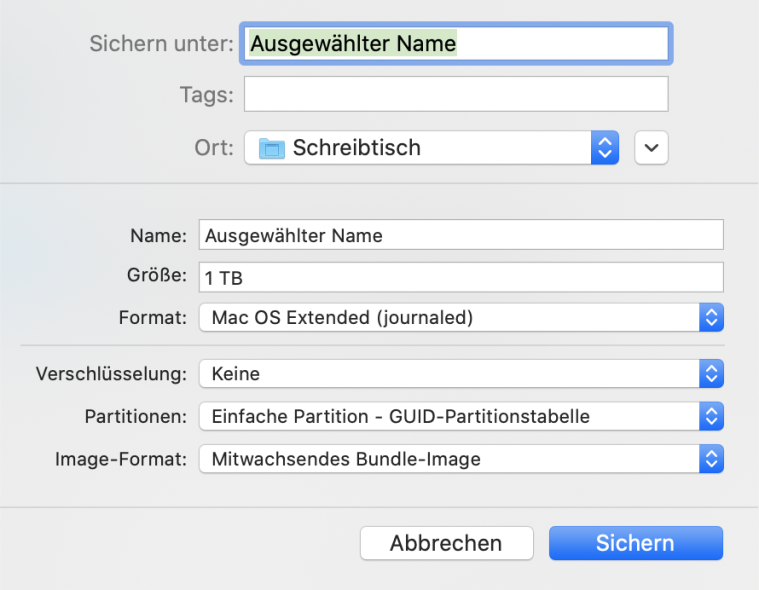Click the Sichern unter label
The width and height of the screenshot is (759, 590).
tap(162, 44)
